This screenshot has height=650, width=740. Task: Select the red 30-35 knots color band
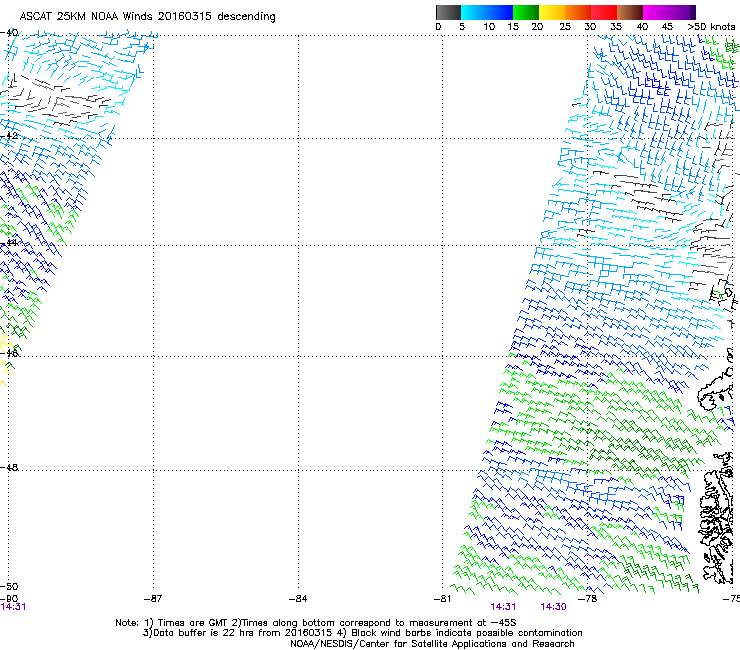(604, 12)
